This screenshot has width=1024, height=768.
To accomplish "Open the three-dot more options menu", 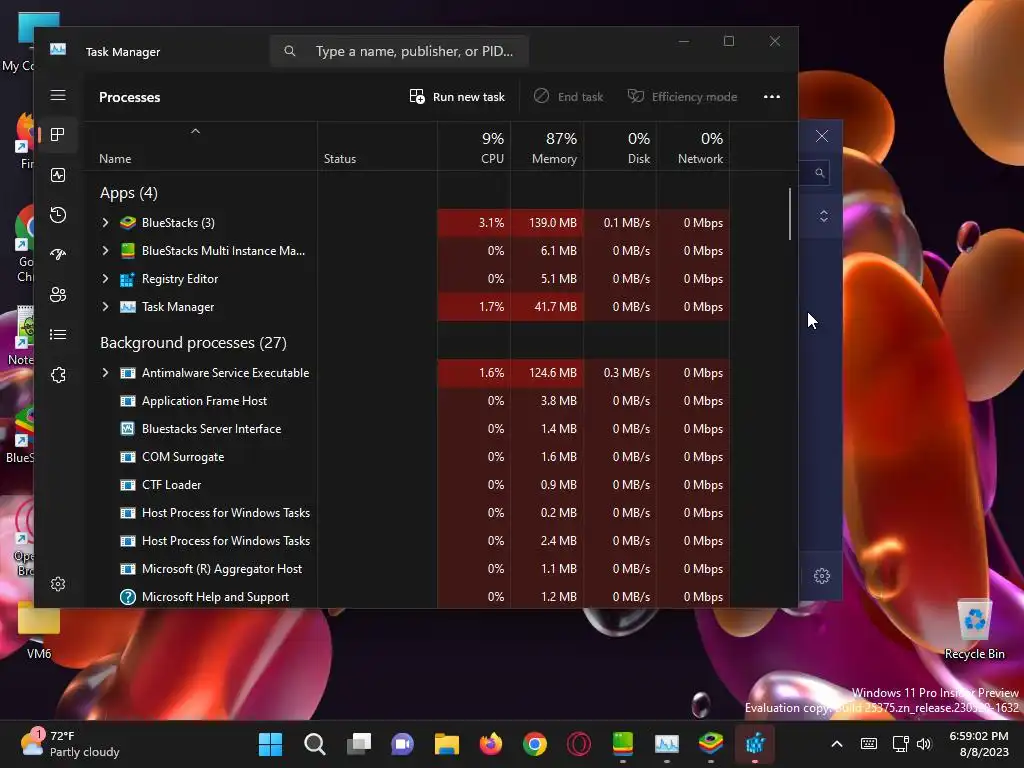I will coord(772,97).
